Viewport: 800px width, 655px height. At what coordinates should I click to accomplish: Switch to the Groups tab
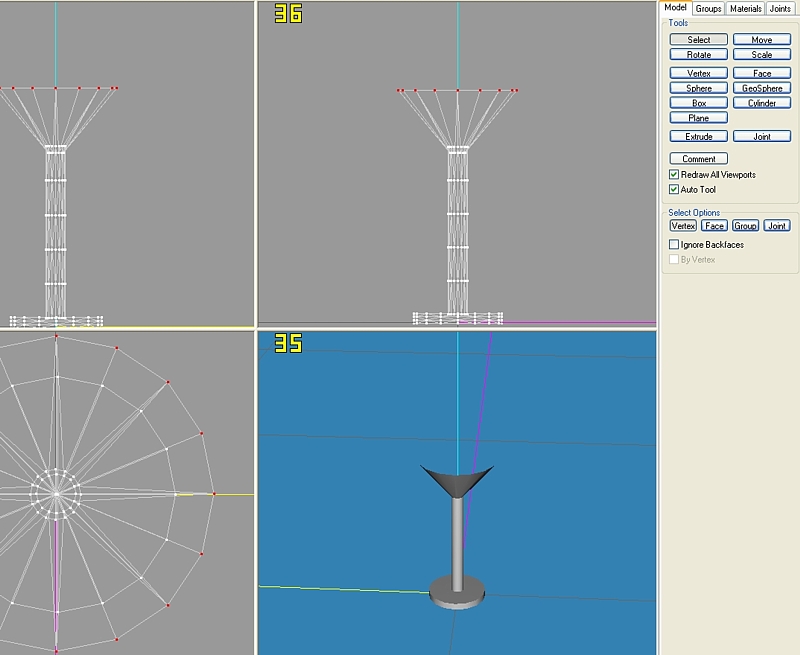click(708, 9)
